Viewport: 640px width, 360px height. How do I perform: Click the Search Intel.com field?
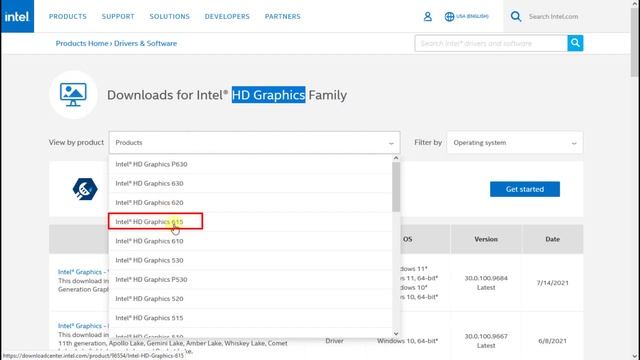click(553, 16)
